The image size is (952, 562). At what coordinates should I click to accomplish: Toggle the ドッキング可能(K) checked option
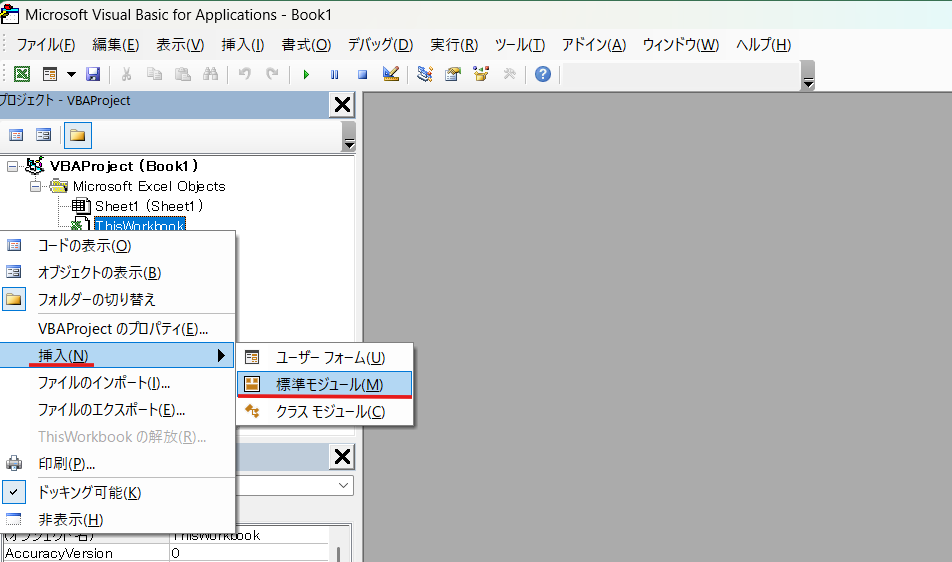tap(117, 492)
